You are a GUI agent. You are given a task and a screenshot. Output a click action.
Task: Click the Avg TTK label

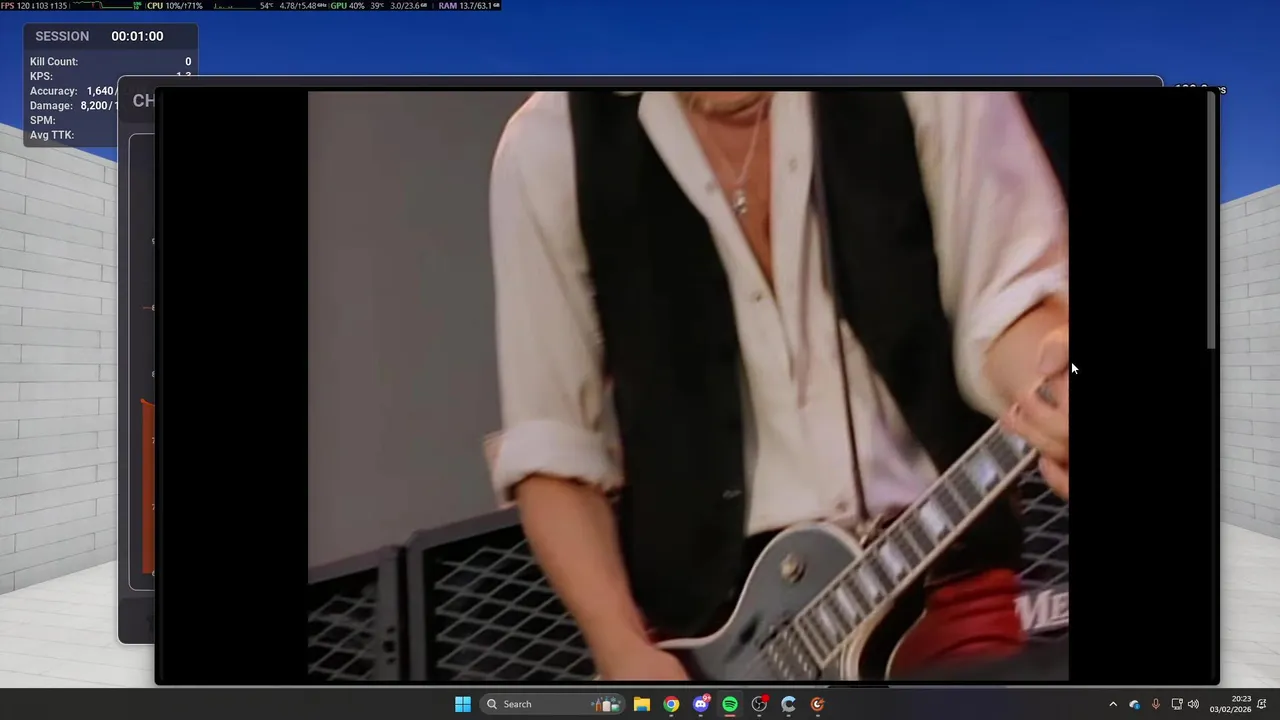coord(52,135)
